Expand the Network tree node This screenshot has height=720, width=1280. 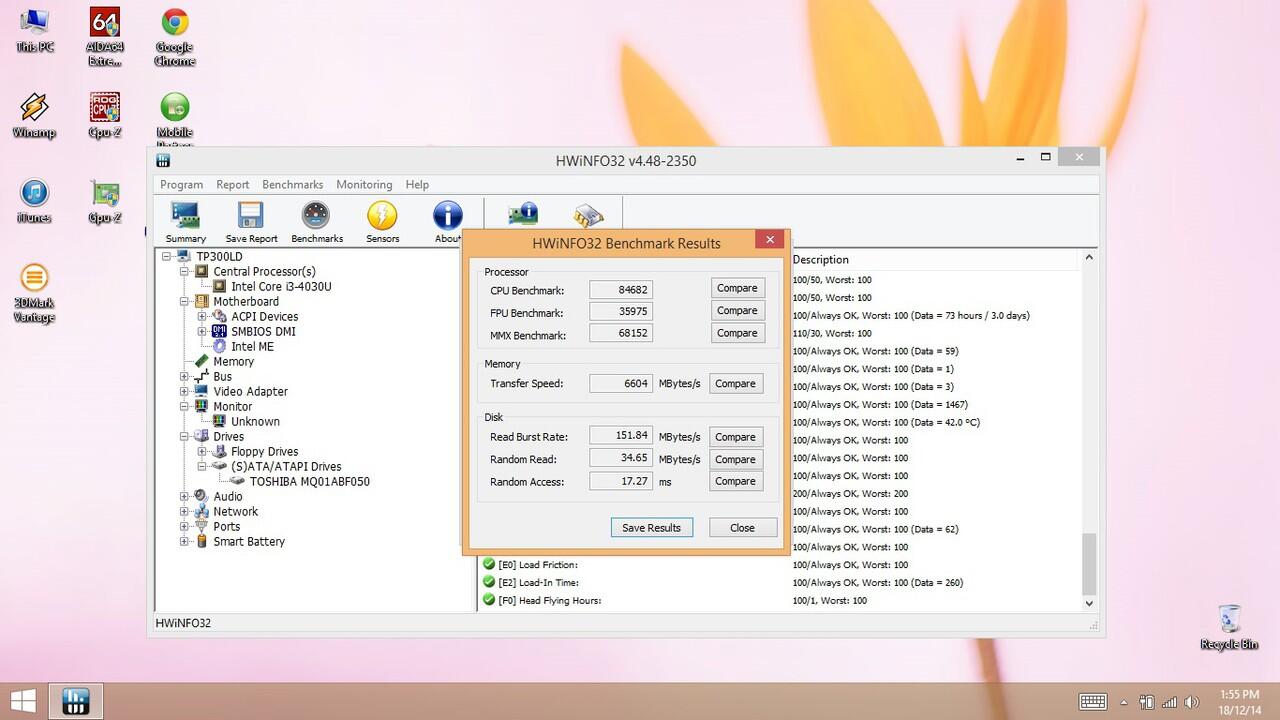tap(184, 512)
